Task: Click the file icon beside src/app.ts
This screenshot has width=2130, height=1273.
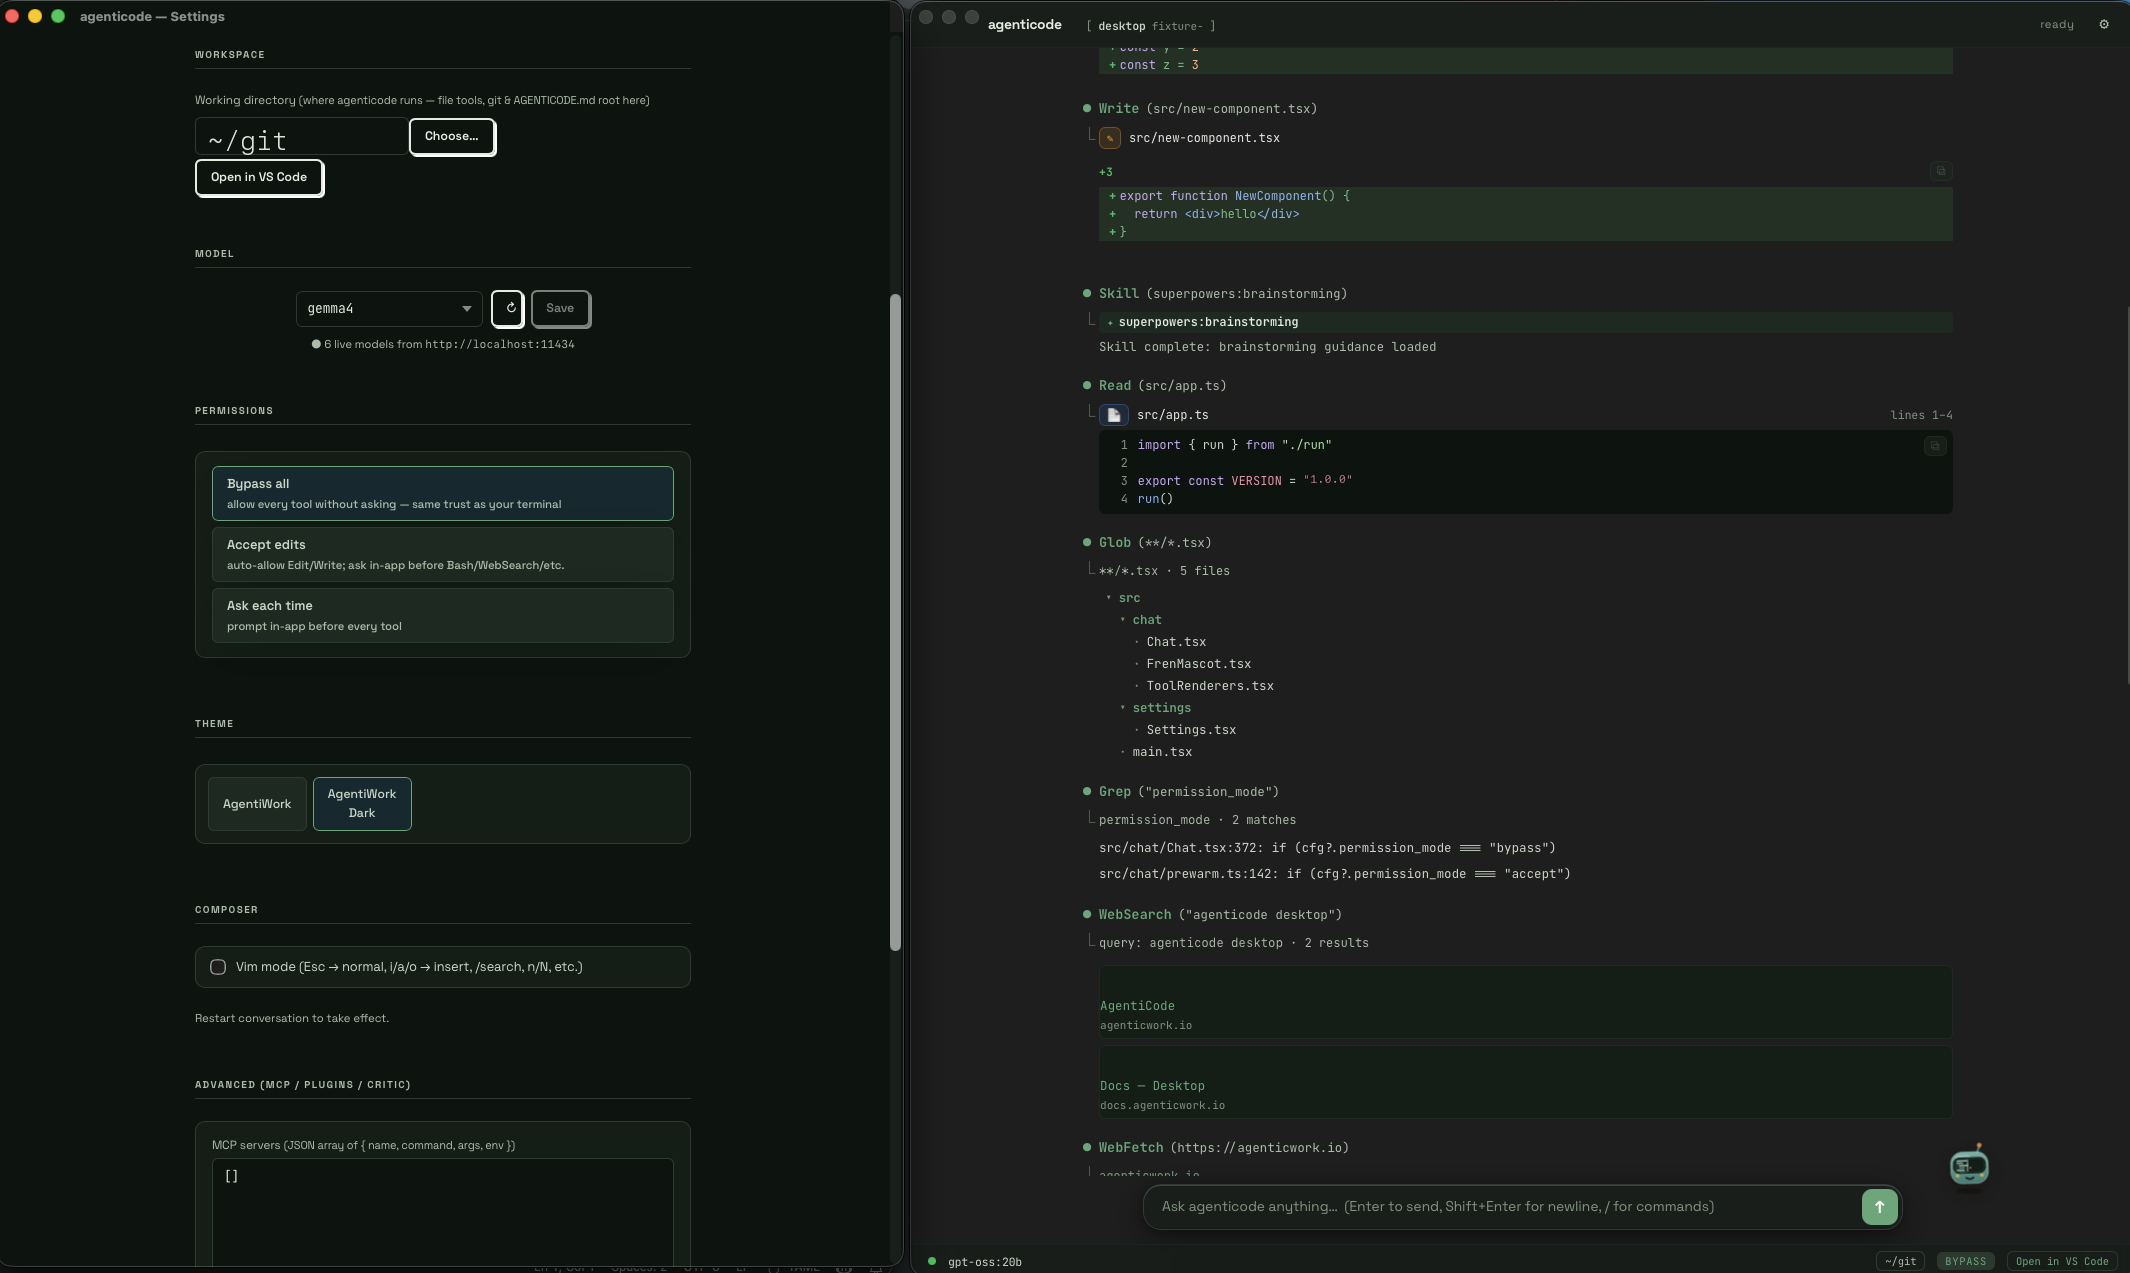Action: (x=1114, y=415)
